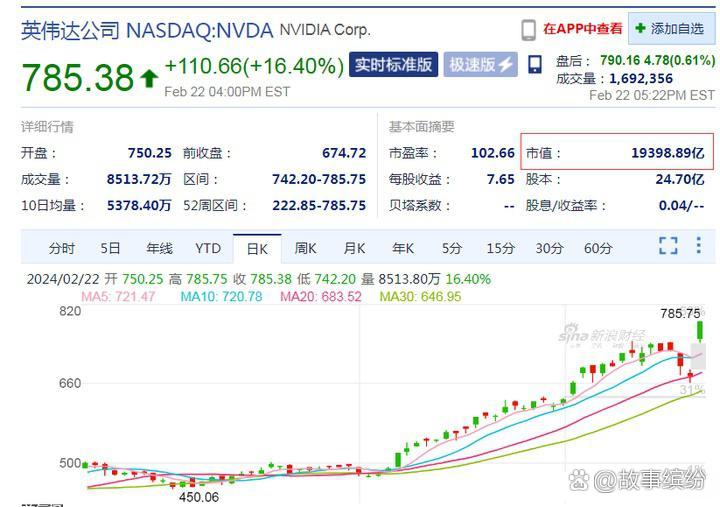Image resolution: width=720 pixels, height=507 pixels.
Task: Click the MA10: 720.78 indicator label
Action: point(221,297)
